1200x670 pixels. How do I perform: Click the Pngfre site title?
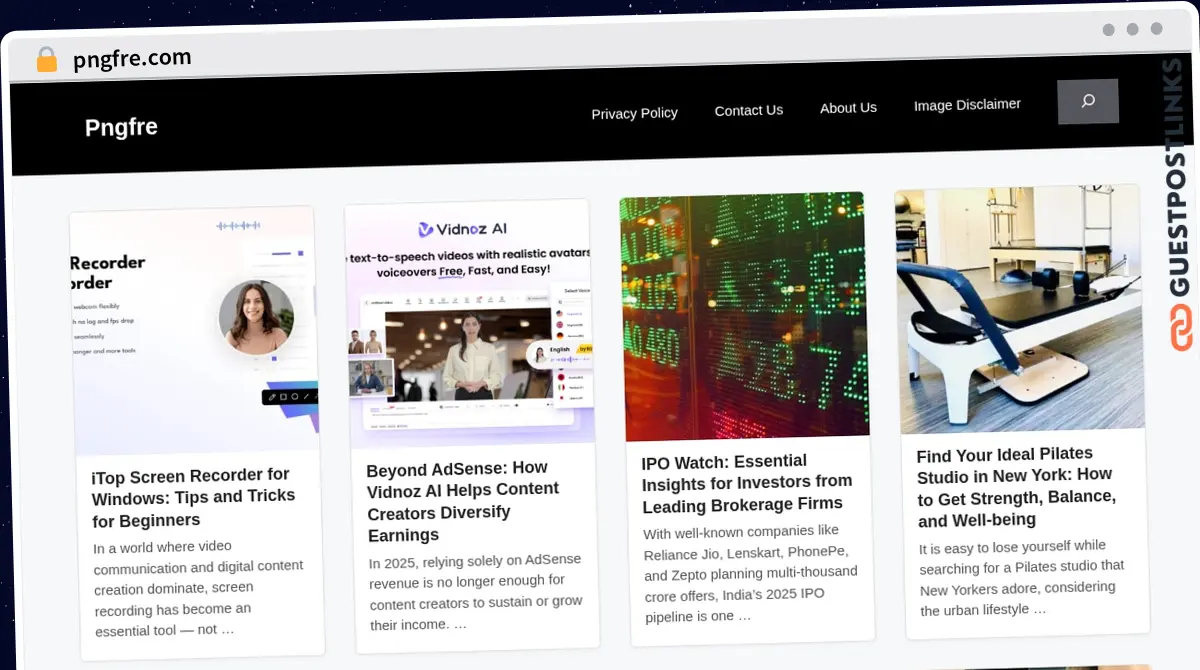[121, 127]
